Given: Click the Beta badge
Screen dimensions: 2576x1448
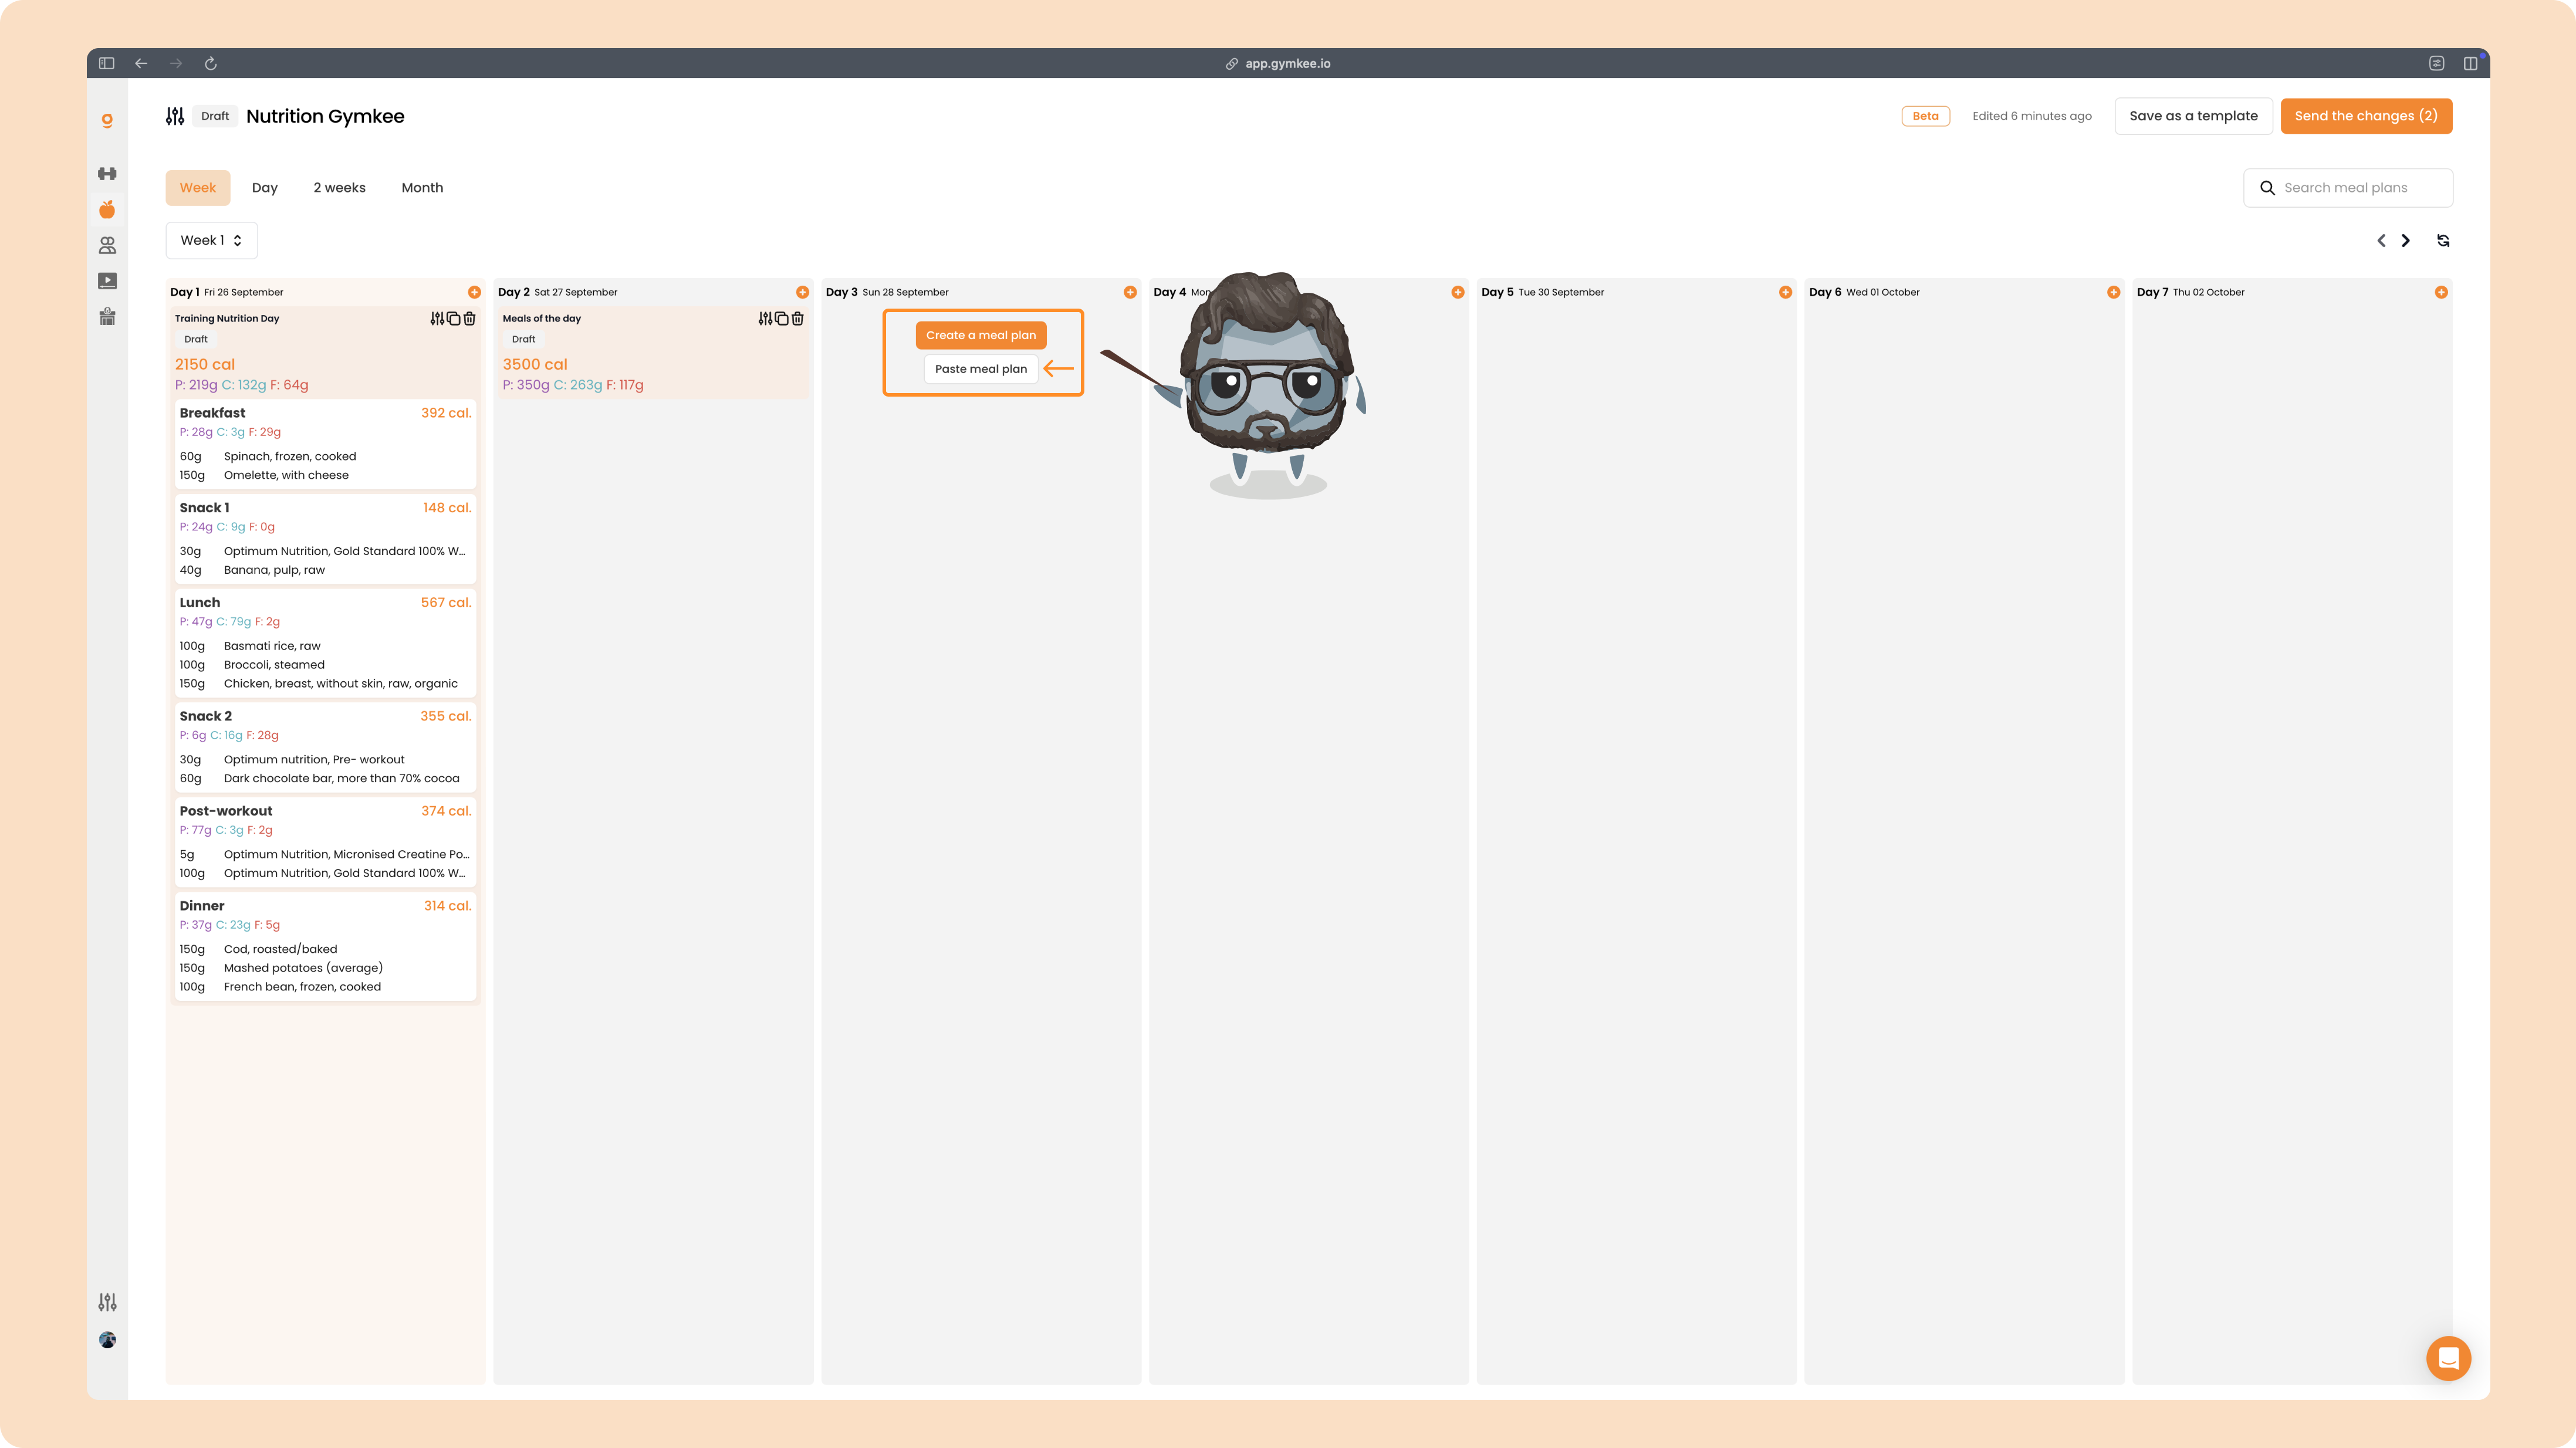Looking at the screenshot, I should (1925, 116).
